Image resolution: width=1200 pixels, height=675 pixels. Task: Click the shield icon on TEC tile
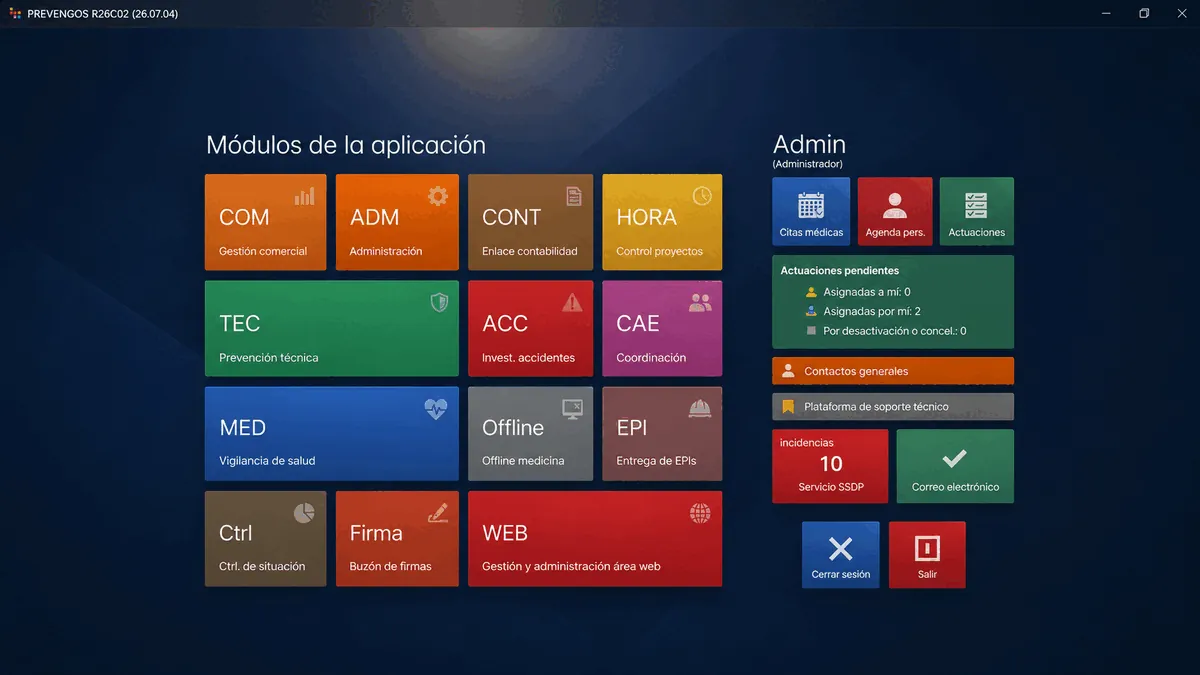click(439, 302)
